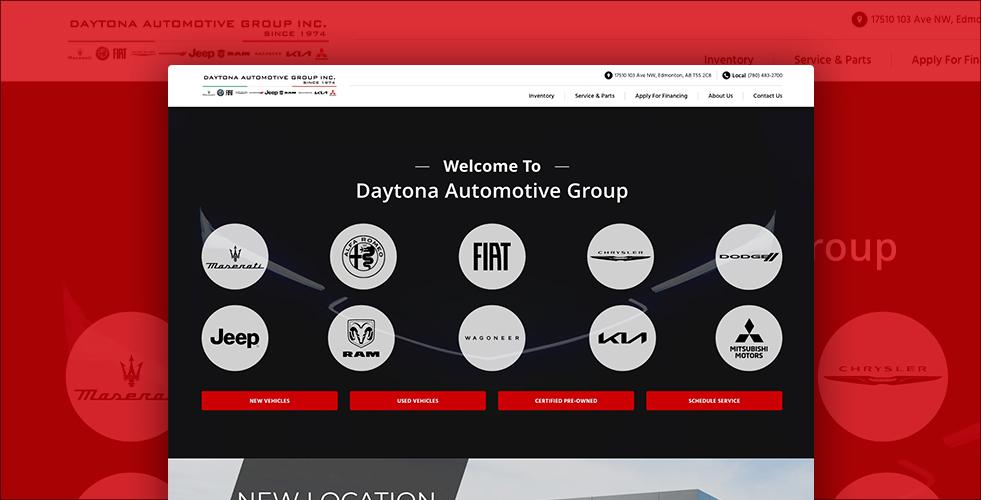The width and height of the screenshot is (981, 500).
Task: Click the red background location pin icon
Action: point(859,19)
